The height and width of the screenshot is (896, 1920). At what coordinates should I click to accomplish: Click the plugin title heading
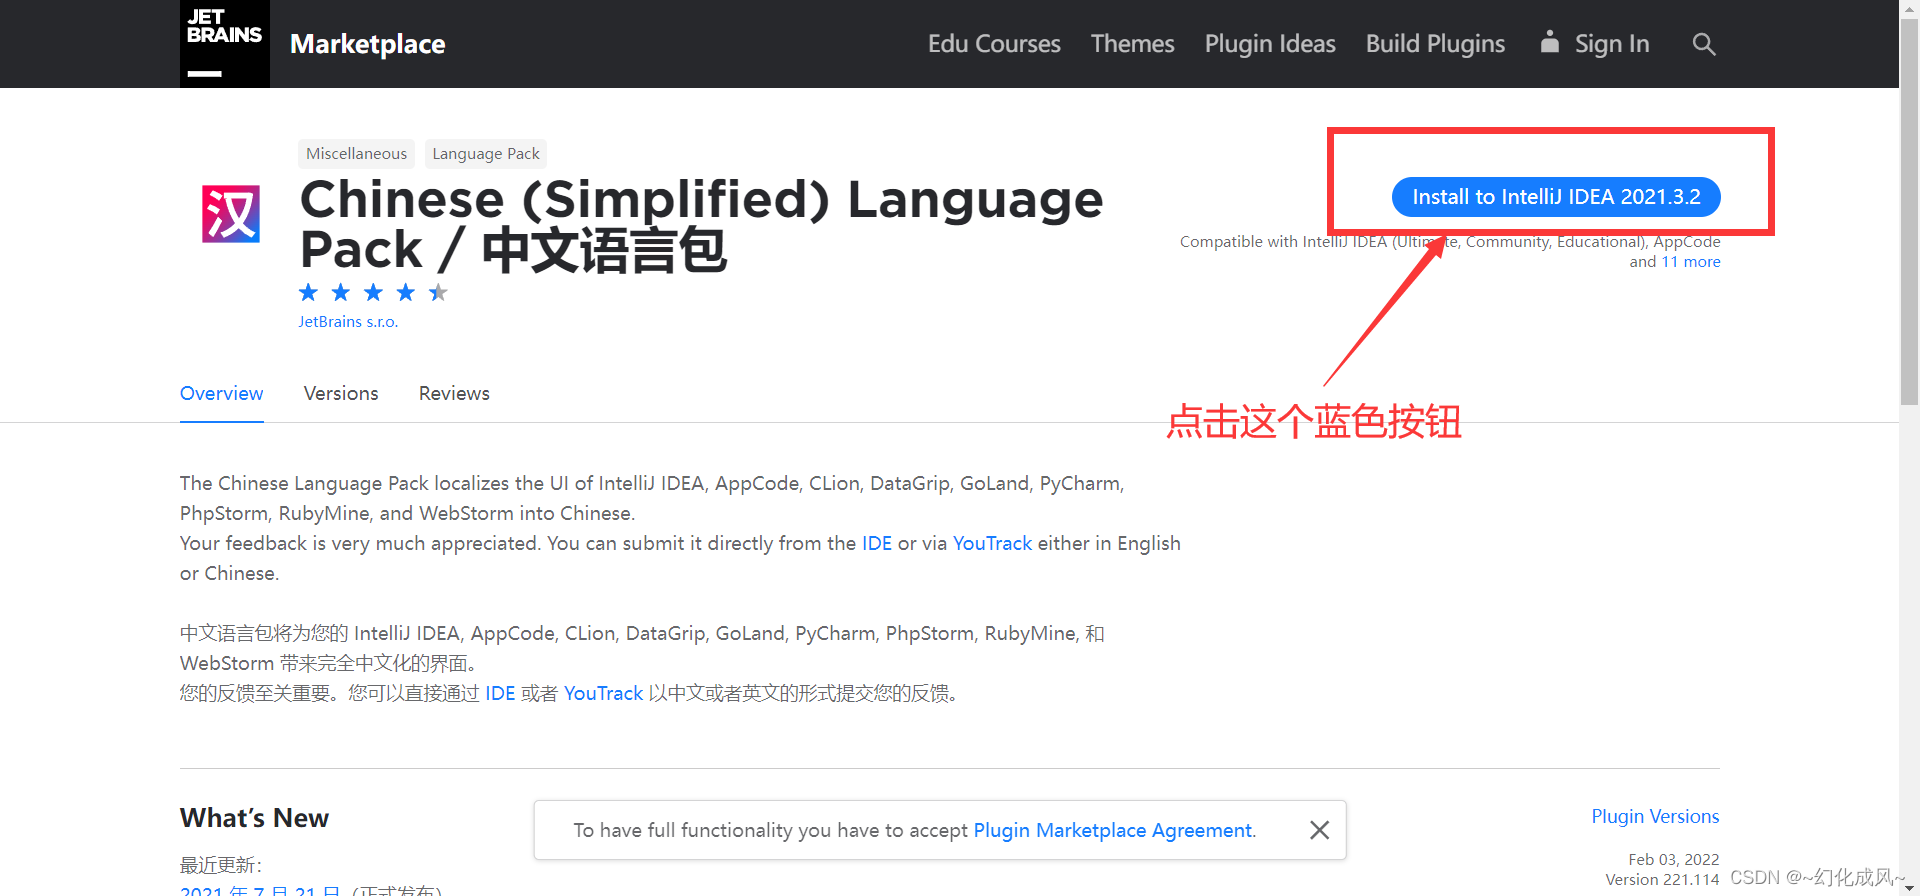pyautogui.click(x=701, y=224)
